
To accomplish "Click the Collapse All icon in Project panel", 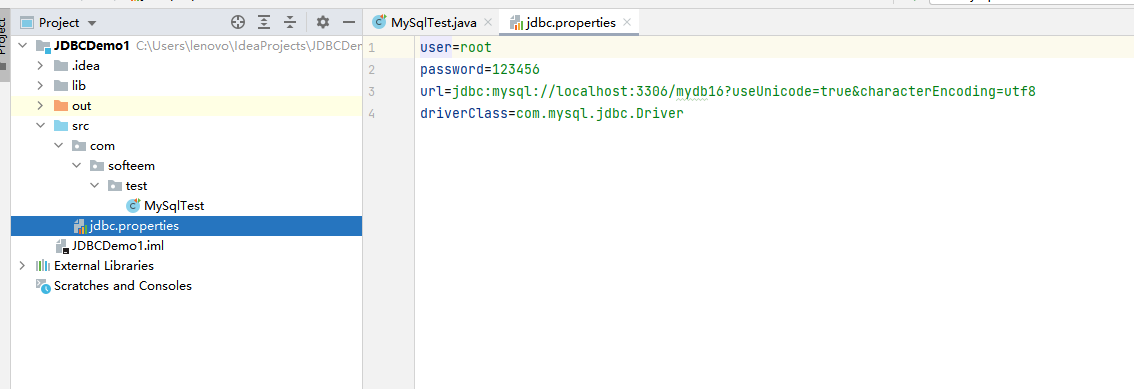I will 290,22.
